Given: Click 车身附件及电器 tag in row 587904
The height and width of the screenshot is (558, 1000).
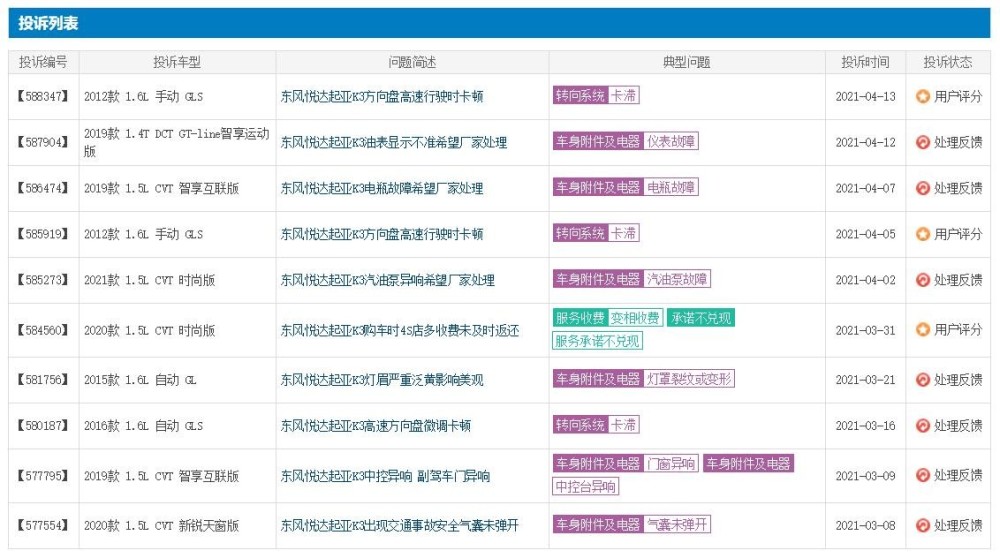Looking at the screenshot, I should click(598, 141).
